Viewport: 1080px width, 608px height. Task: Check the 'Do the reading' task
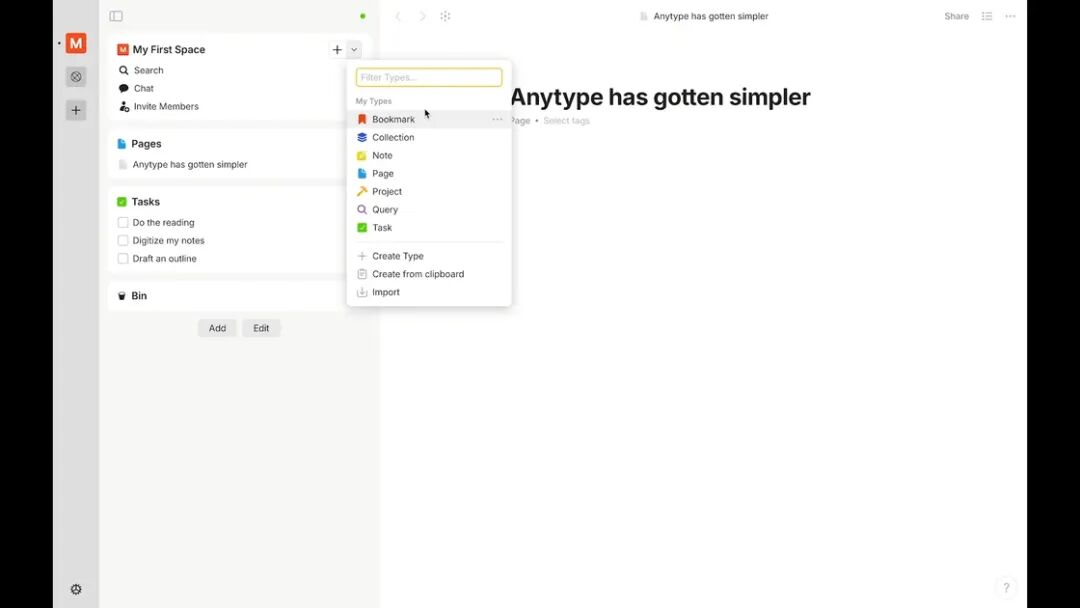[123, 222]
